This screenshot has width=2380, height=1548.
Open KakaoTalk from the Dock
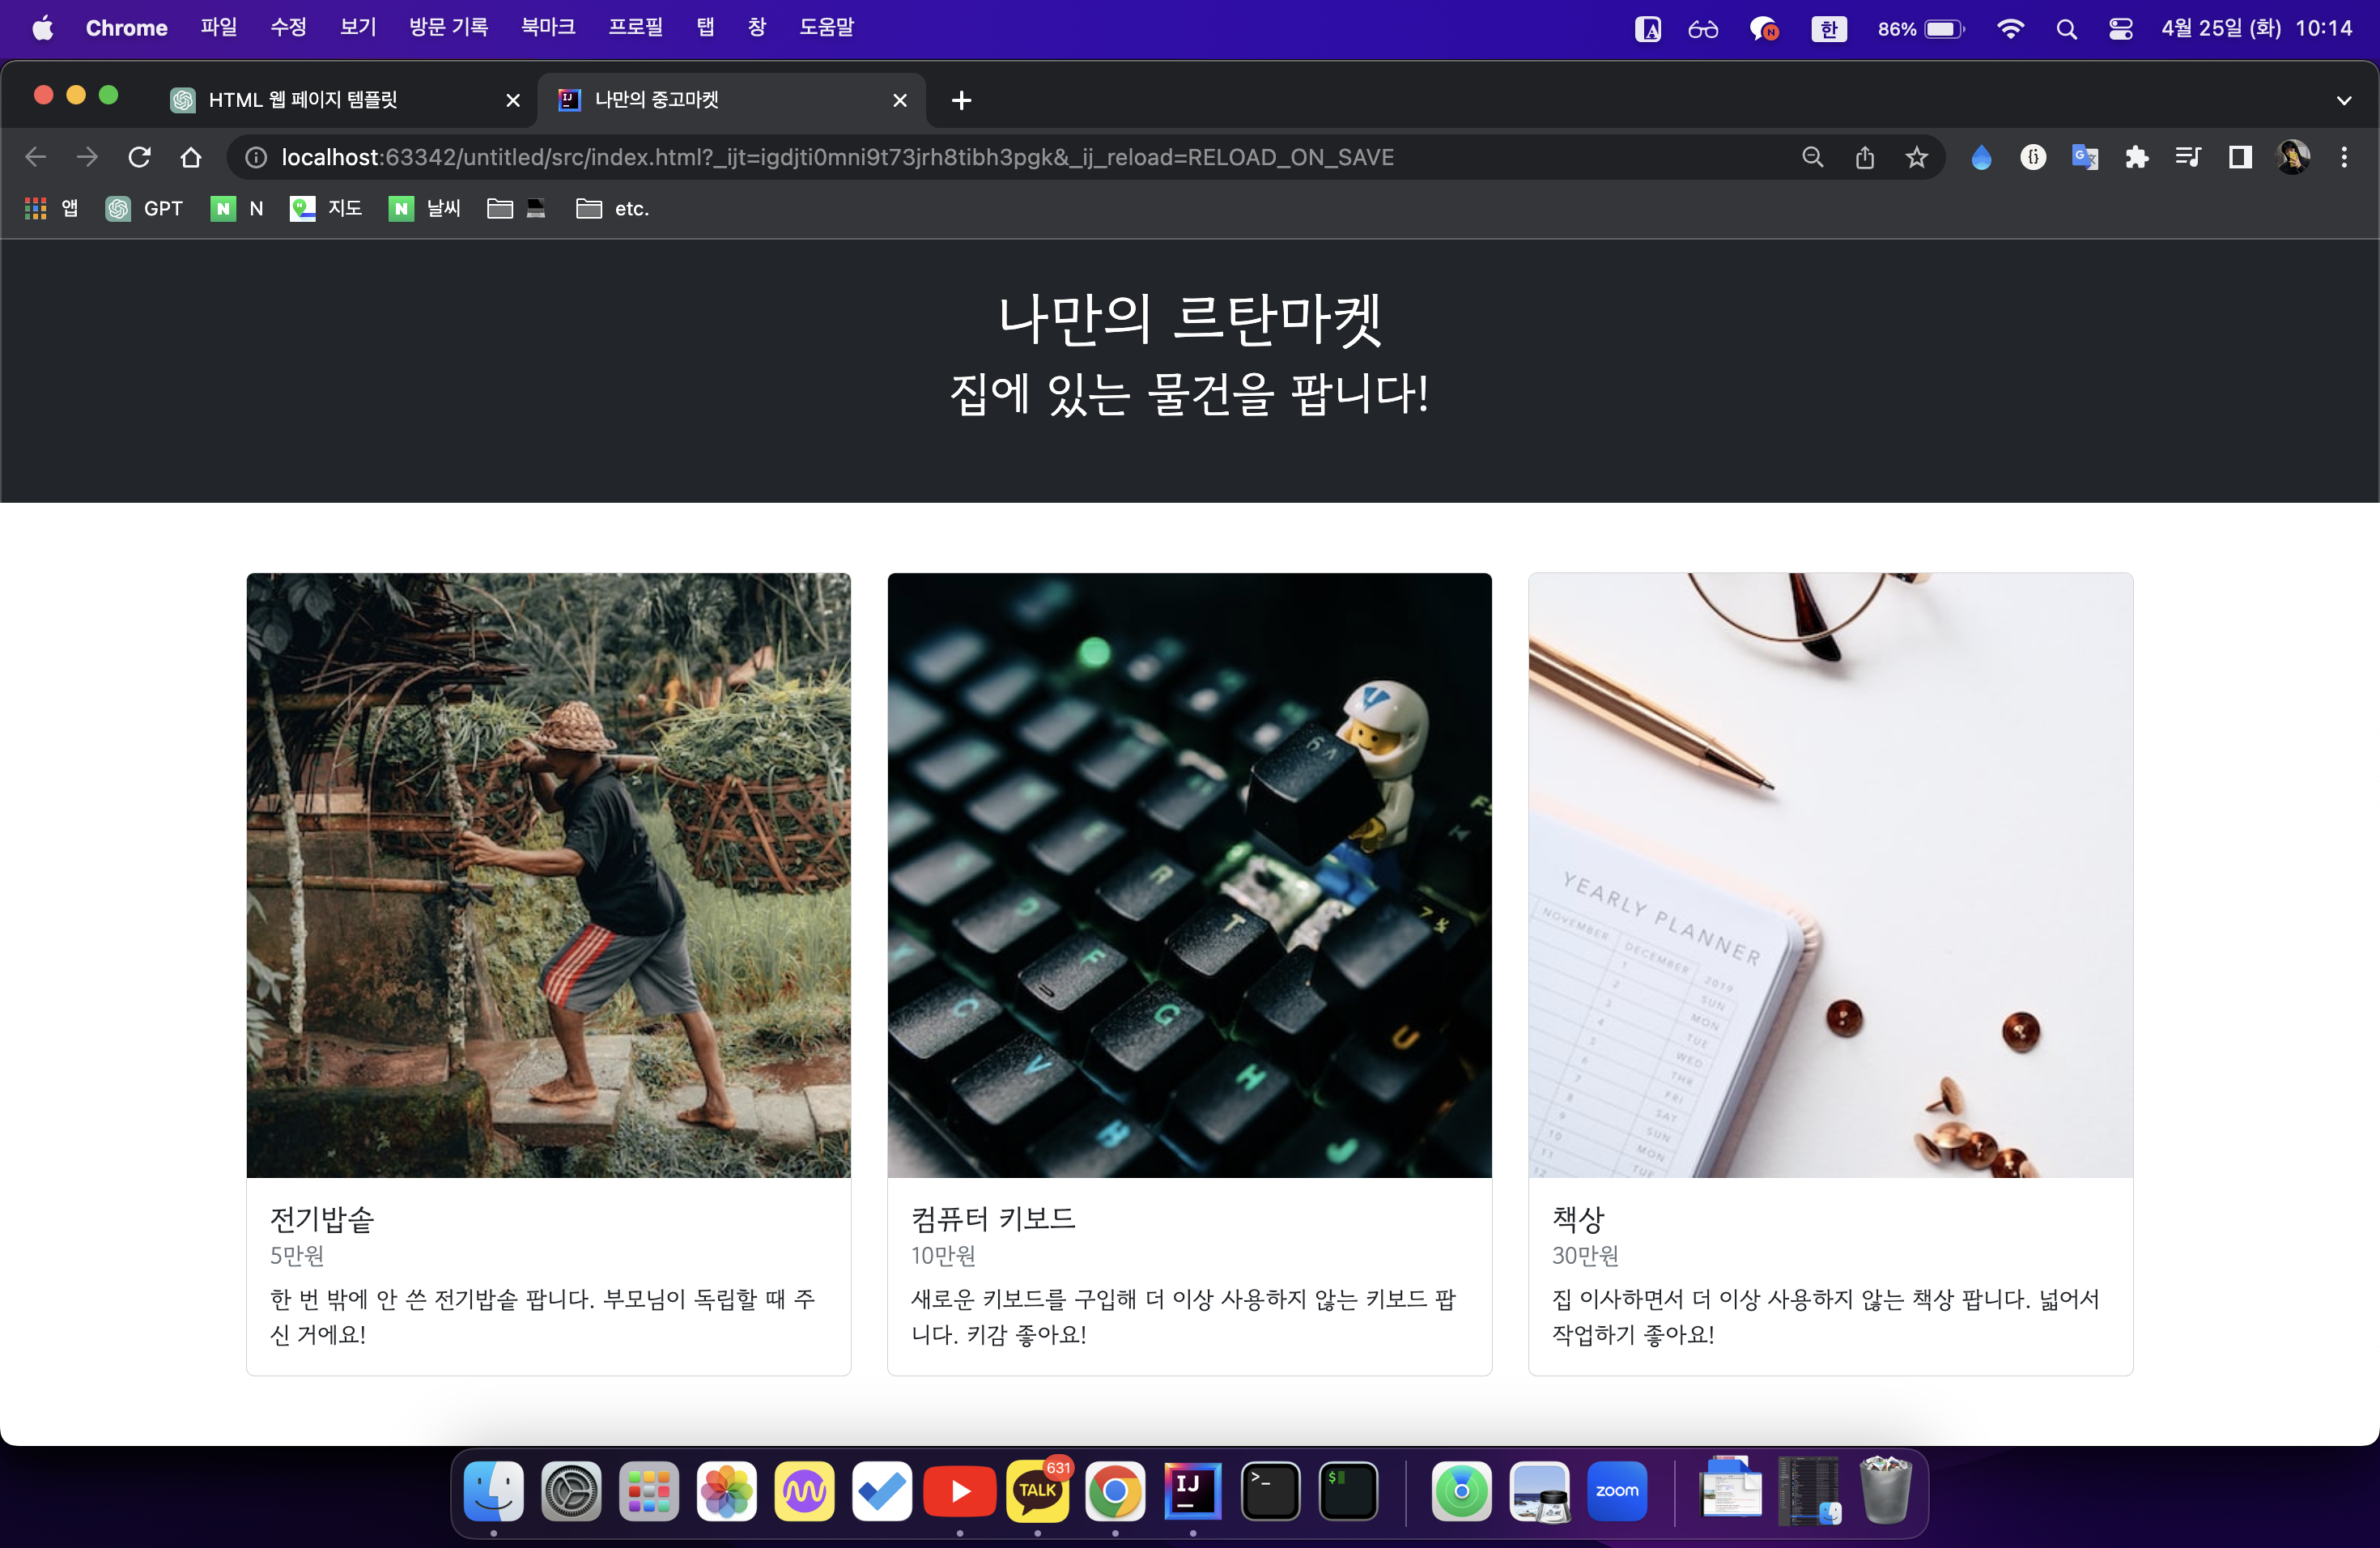click(x=1037, y=1491)
